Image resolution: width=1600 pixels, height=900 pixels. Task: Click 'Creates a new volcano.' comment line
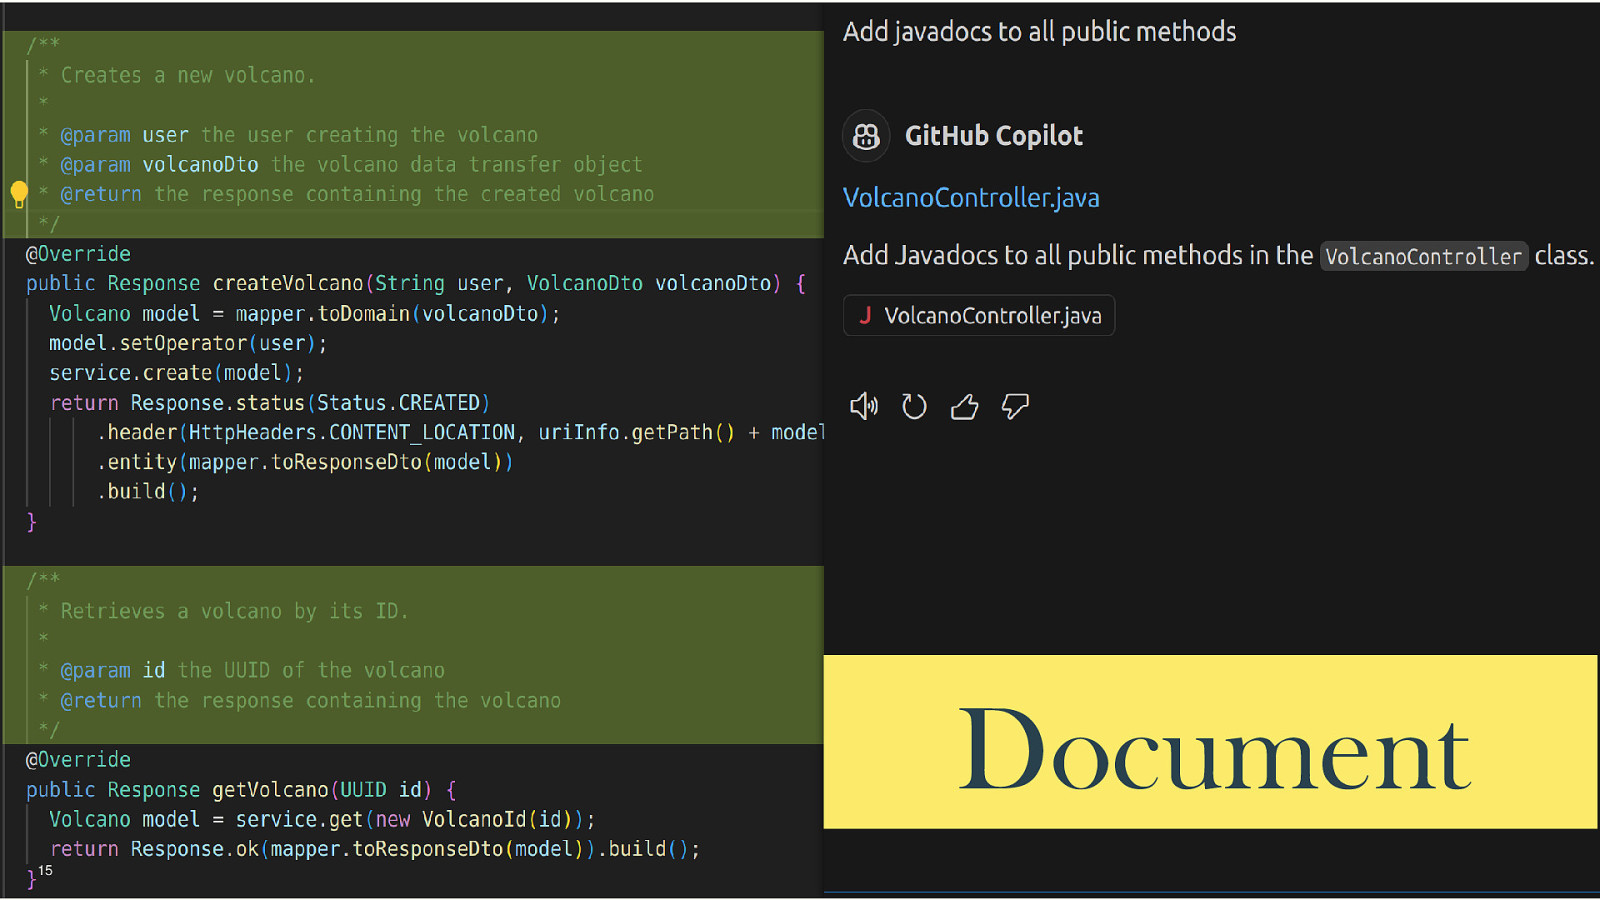click(188, 76)
